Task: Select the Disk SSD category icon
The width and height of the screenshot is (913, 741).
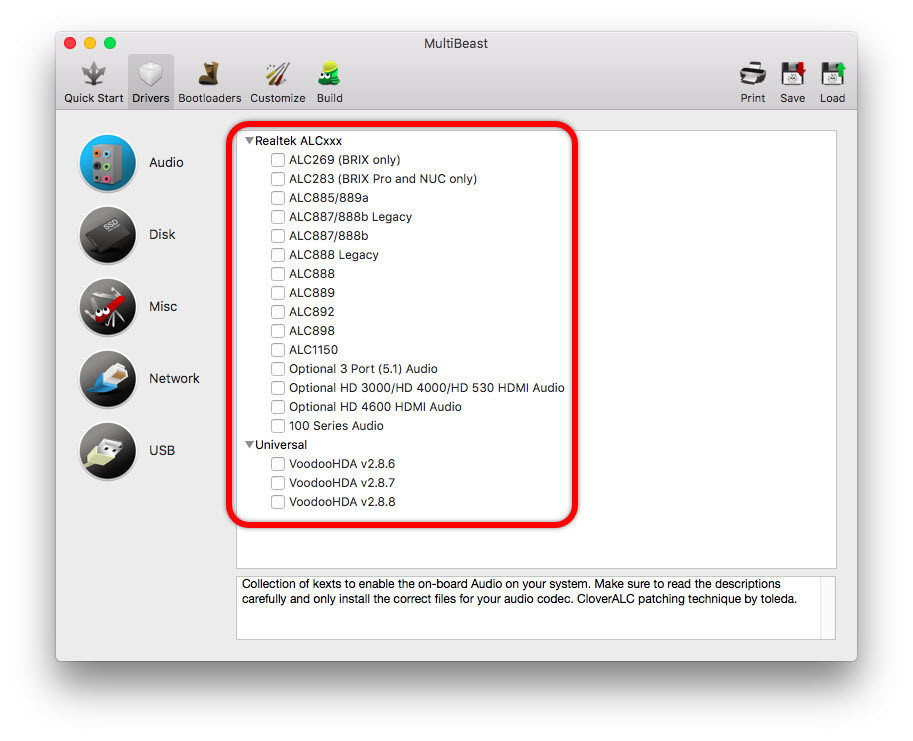Action: tap(107, 235)
